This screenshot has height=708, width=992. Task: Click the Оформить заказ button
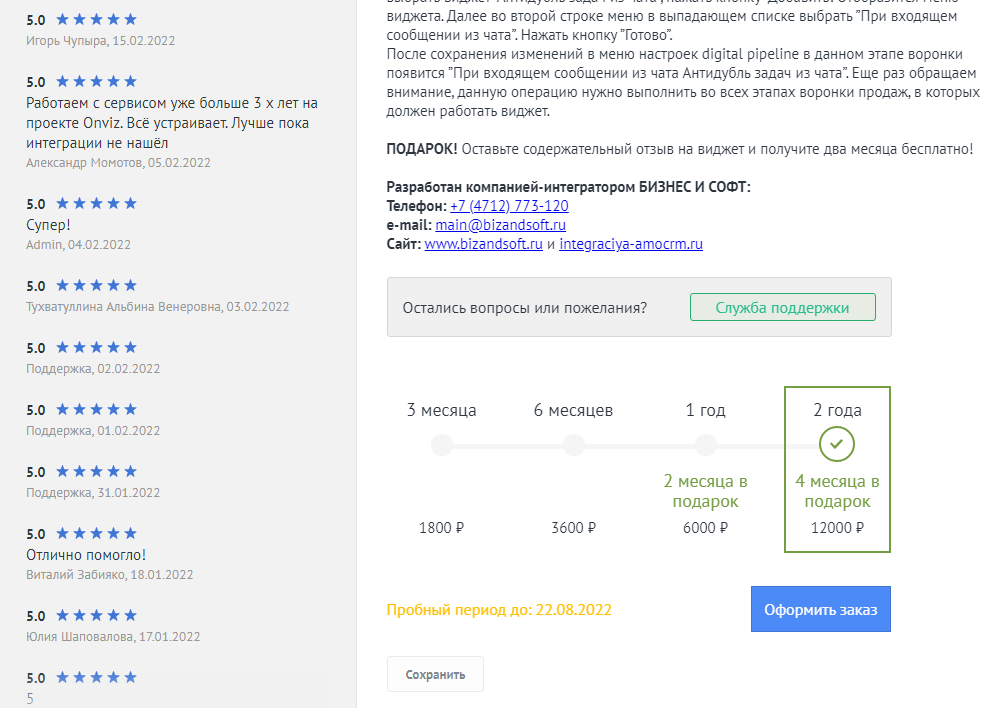tap(821, 609)
